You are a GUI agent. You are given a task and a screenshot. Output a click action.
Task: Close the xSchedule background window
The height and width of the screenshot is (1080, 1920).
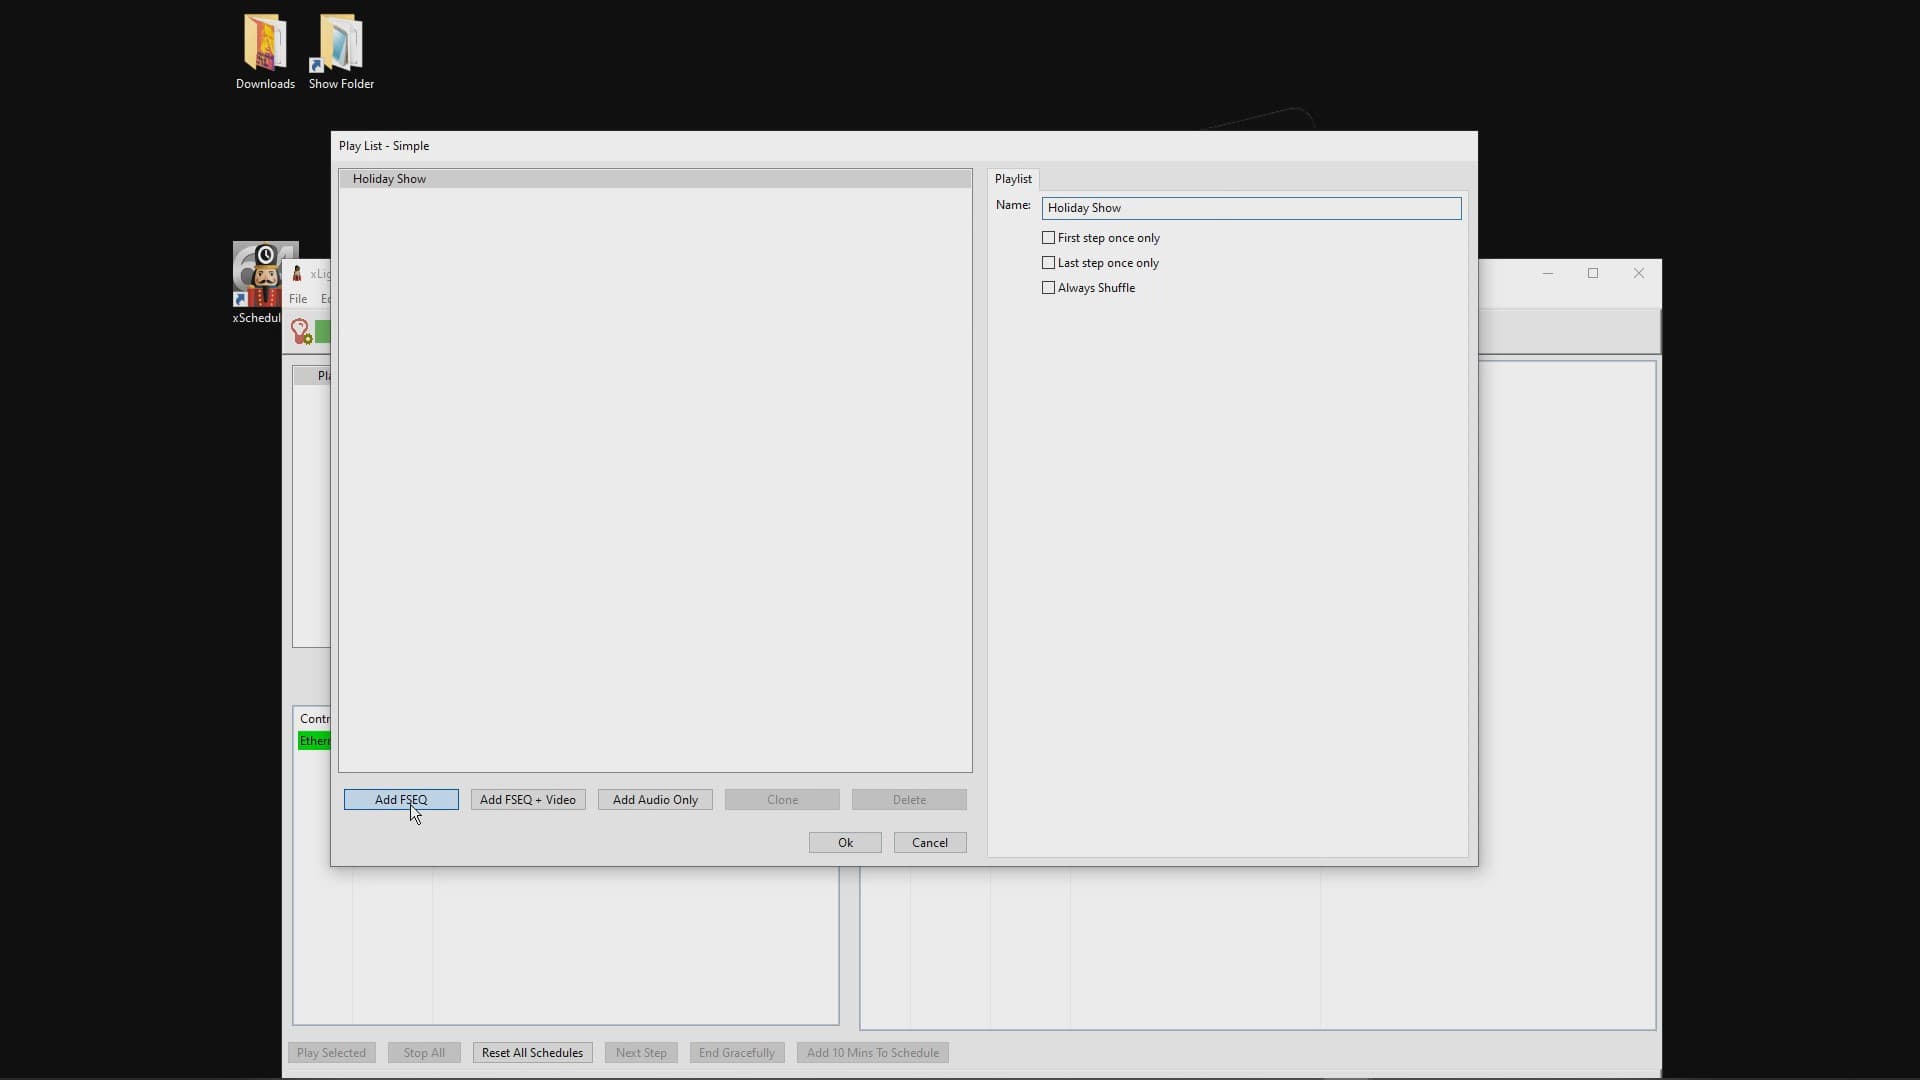tap(1639, 273)
